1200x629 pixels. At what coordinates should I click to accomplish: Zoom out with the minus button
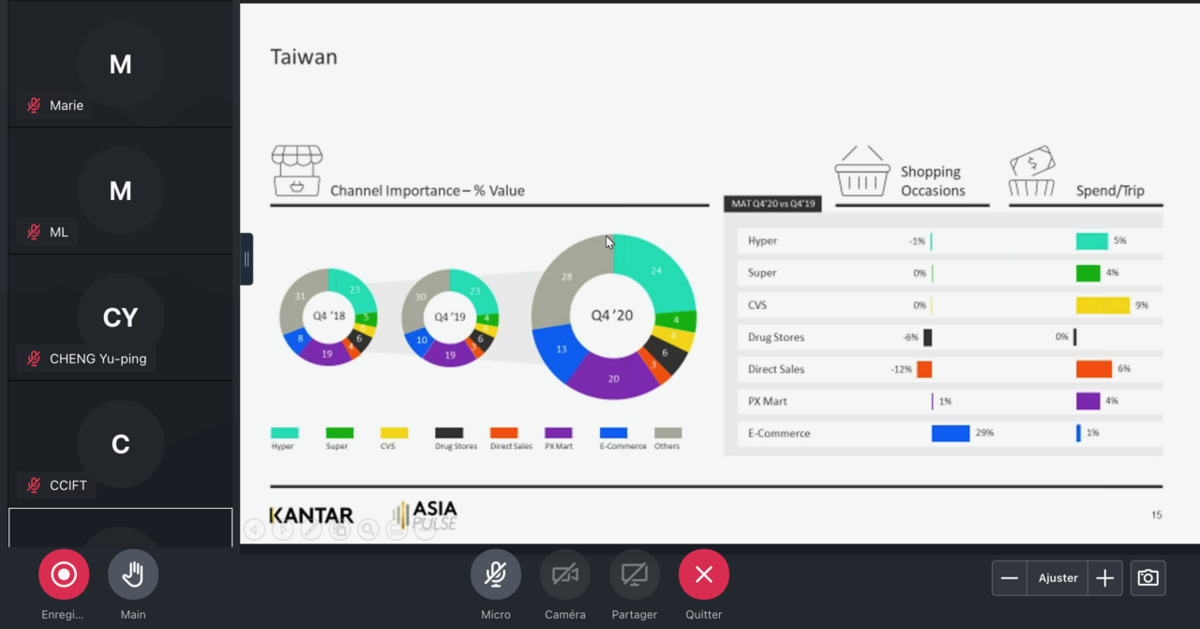click(x=1010, y=578)
